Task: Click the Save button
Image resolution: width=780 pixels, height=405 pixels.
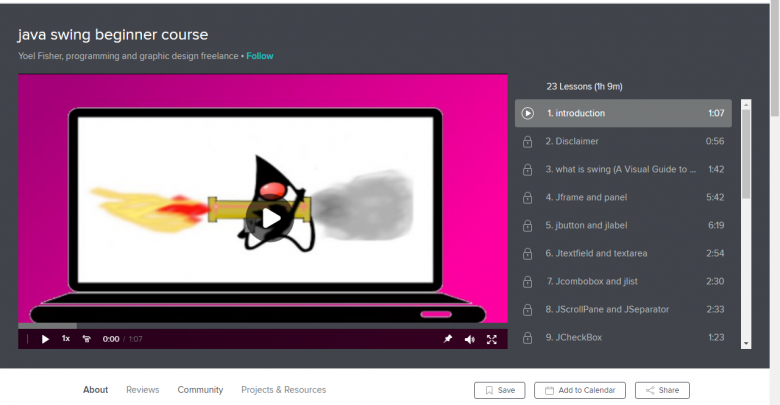Action: [499, 391]
